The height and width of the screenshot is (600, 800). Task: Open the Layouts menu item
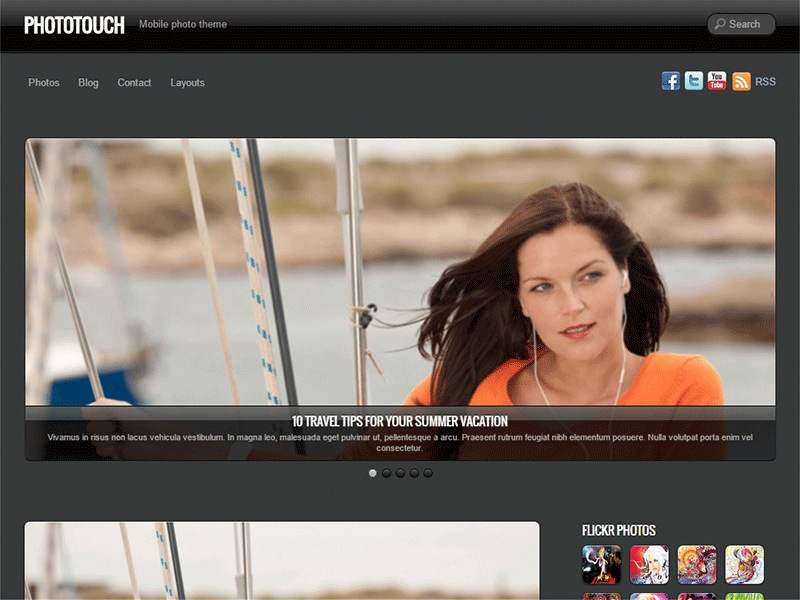187,83
